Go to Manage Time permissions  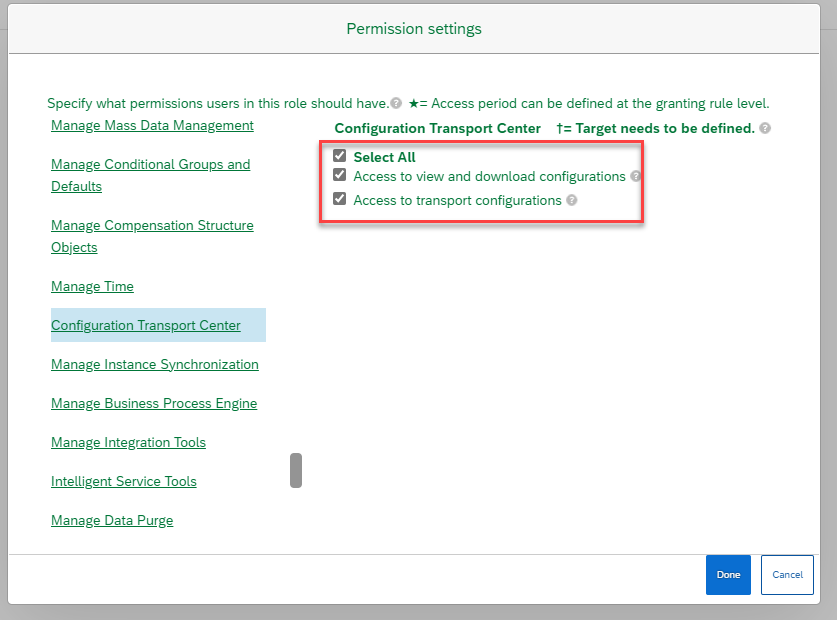click(92, 287)
